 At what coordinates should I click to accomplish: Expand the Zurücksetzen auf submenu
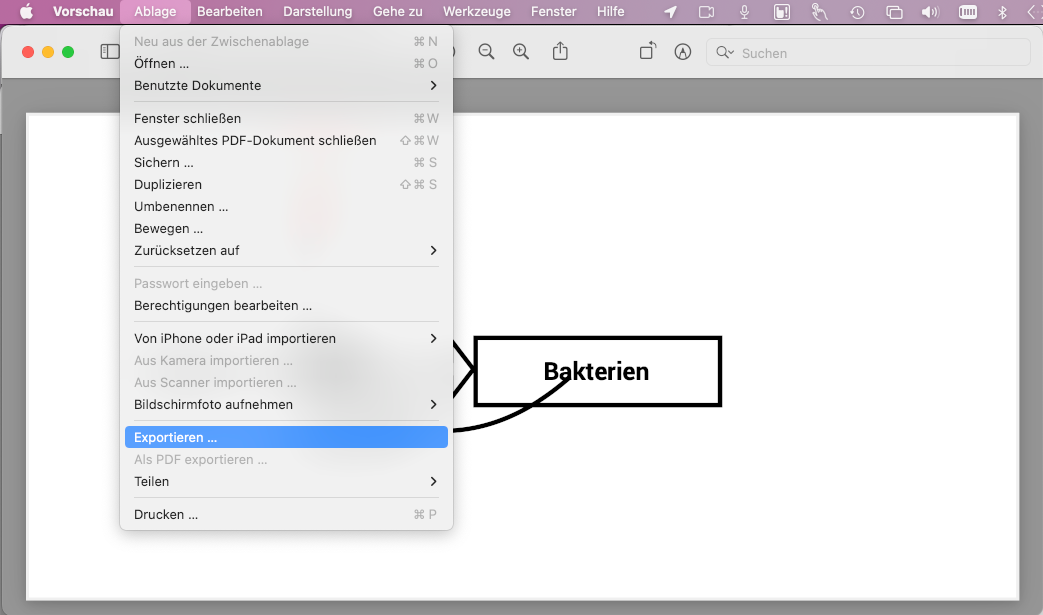coord(286,251)
